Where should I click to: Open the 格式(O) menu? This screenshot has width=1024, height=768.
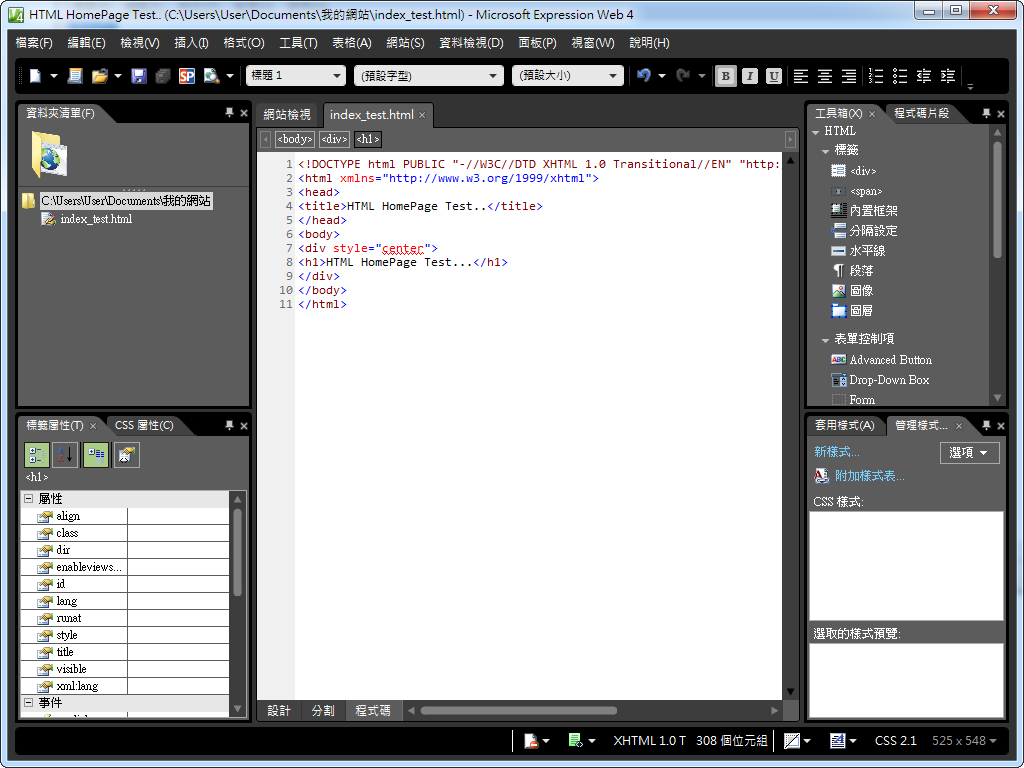coord(244,43)
